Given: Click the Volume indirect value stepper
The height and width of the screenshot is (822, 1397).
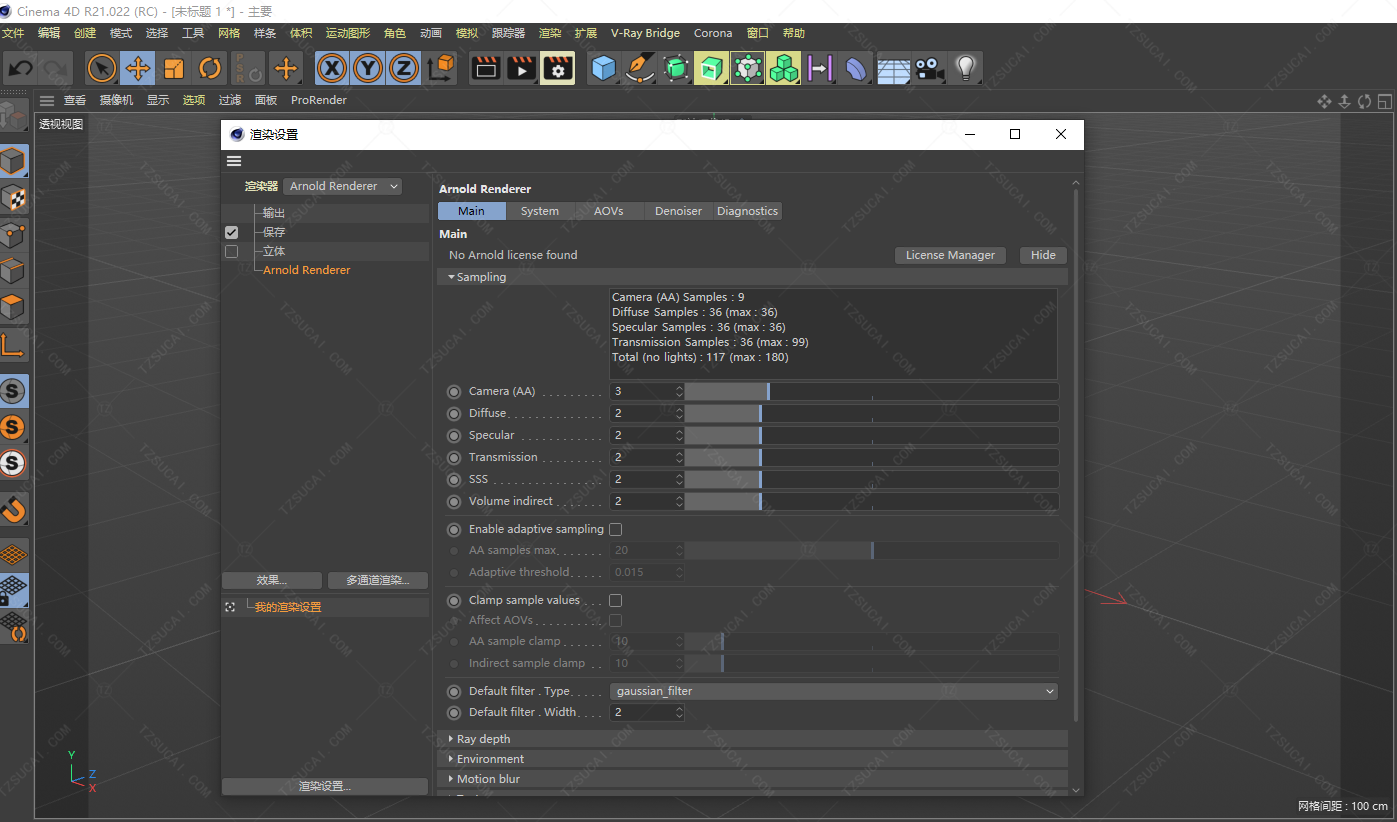Looking at the screenshot, I should [x=679, y=501].
